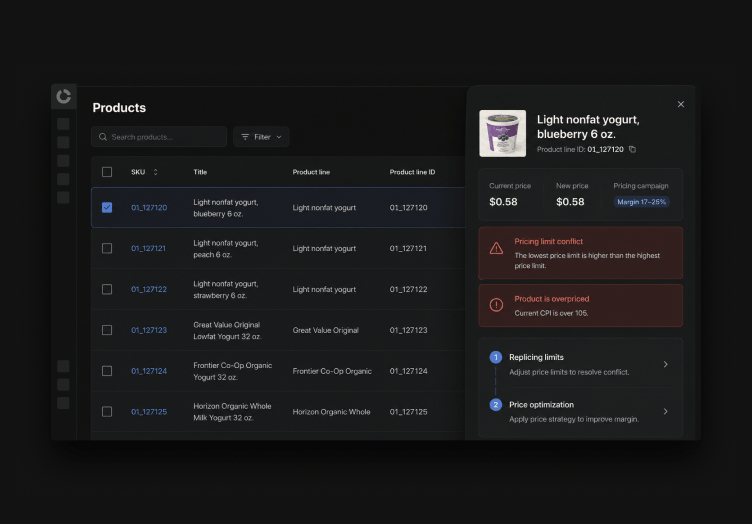
Task: Click the Product line column header
Action: (x=311, y=172)
